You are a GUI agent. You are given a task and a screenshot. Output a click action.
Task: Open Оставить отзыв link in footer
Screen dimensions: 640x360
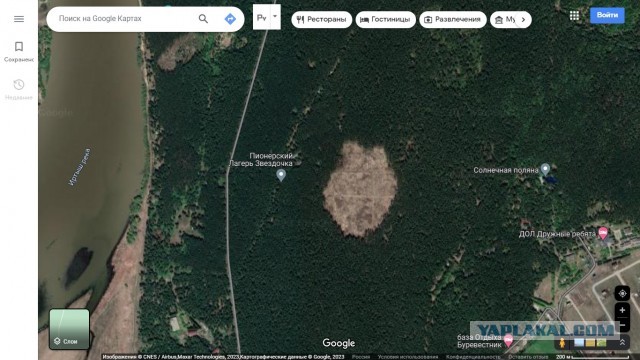click(x=528, y=357)
